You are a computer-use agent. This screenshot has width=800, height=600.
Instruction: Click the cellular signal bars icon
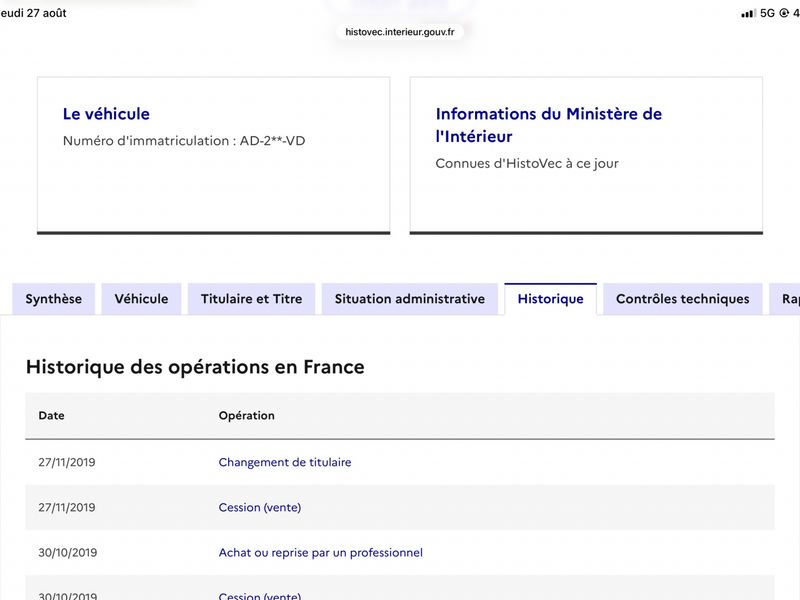tap(748, 14)
